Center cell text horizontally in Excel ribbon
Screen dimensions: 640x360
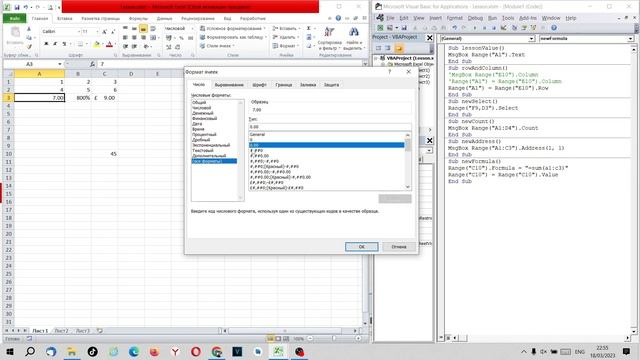134,38
